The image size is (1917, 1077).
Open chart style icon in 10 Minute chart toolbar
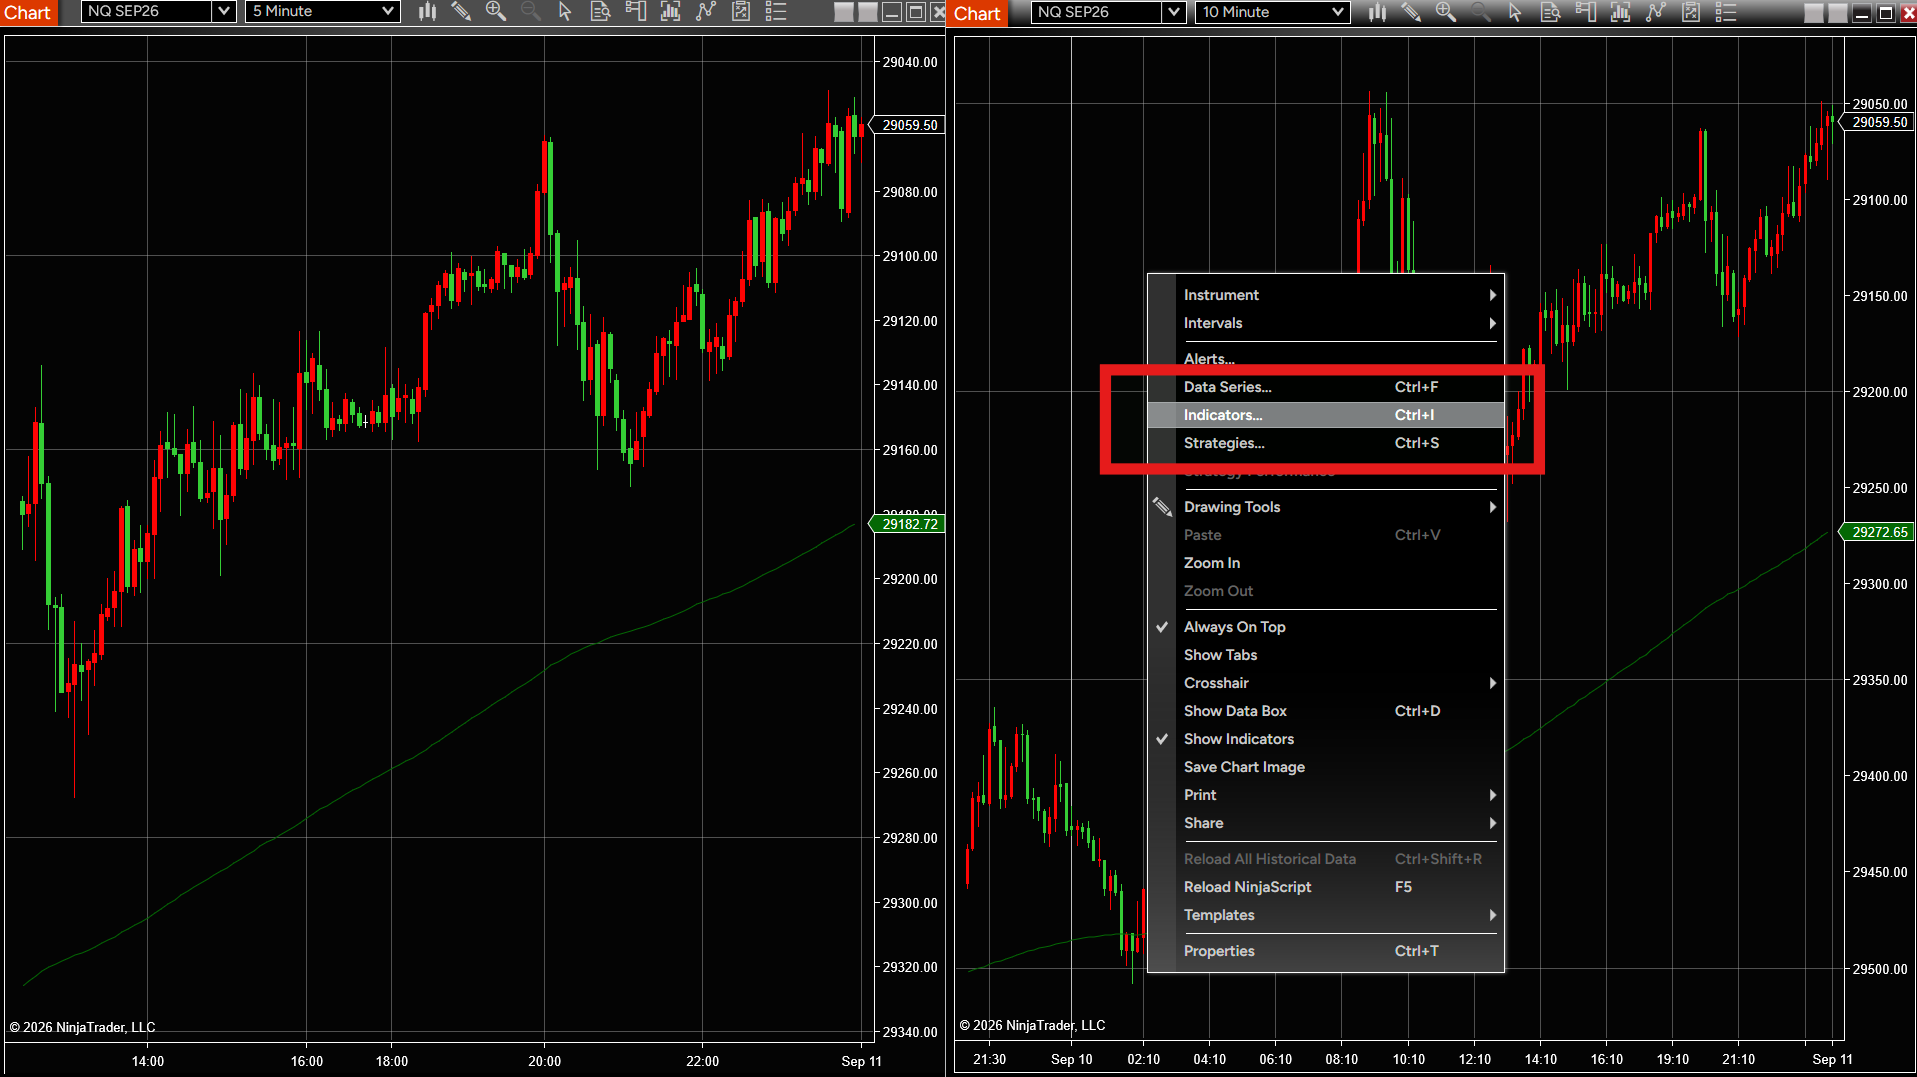(1377, 12)
